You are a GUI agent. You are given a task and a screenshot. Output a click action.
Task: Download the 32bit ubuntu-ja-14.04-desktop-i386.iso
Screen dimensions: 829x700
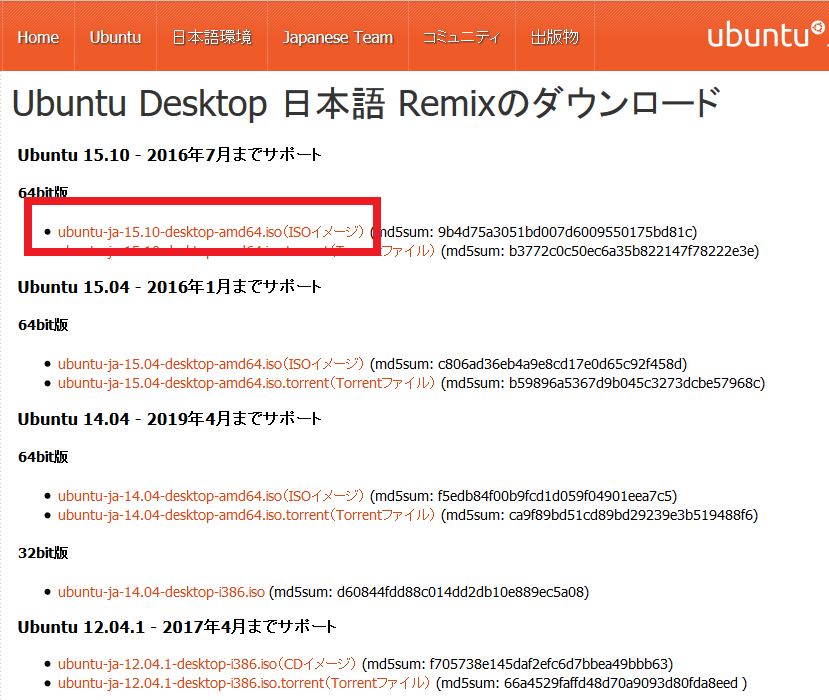(161, 592)
